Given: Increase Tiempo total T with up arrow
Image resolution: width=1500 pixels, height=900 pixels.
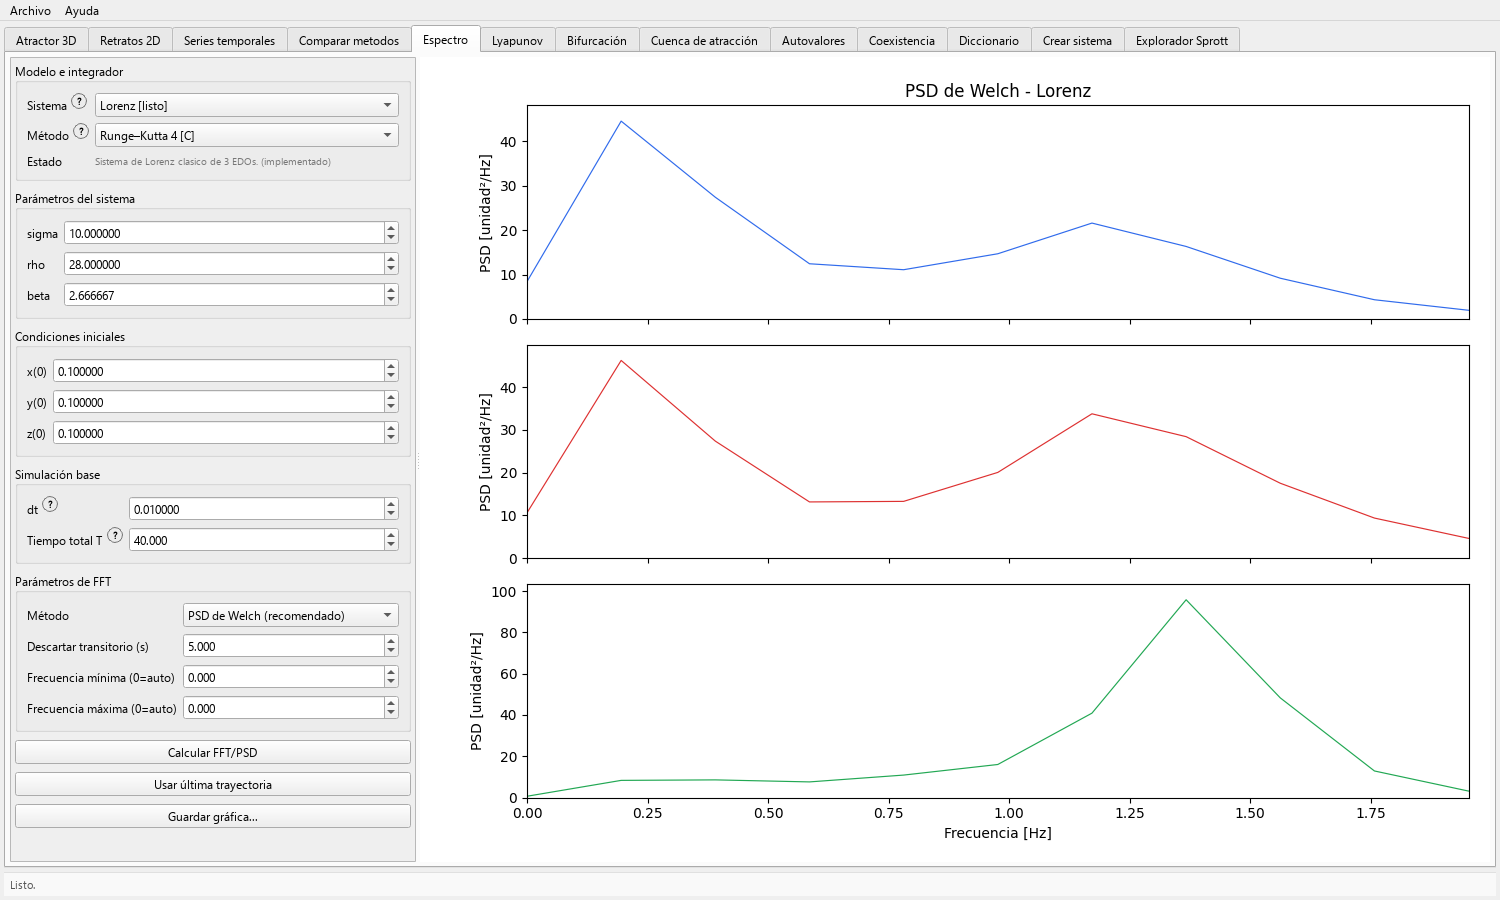Looking at the screenshot, I should click(x=391, y=535).
